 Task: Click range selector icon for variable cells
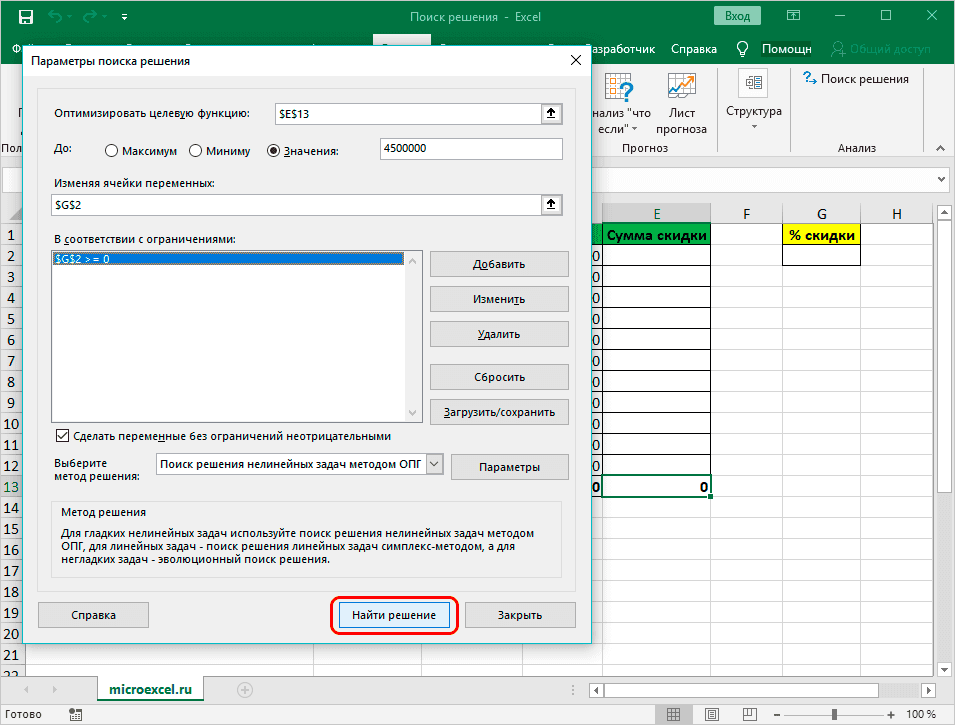pos(550,204)
